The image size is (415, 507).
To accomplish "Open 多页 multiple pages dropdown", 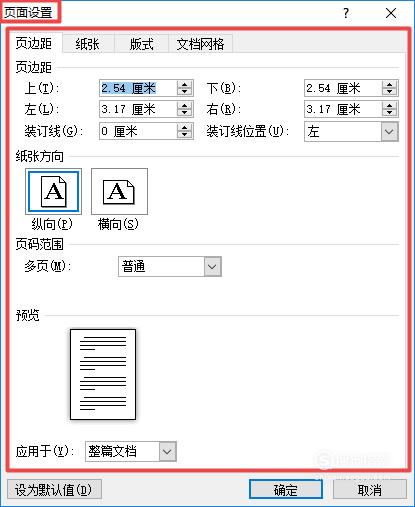I will [x=212, y=267].
